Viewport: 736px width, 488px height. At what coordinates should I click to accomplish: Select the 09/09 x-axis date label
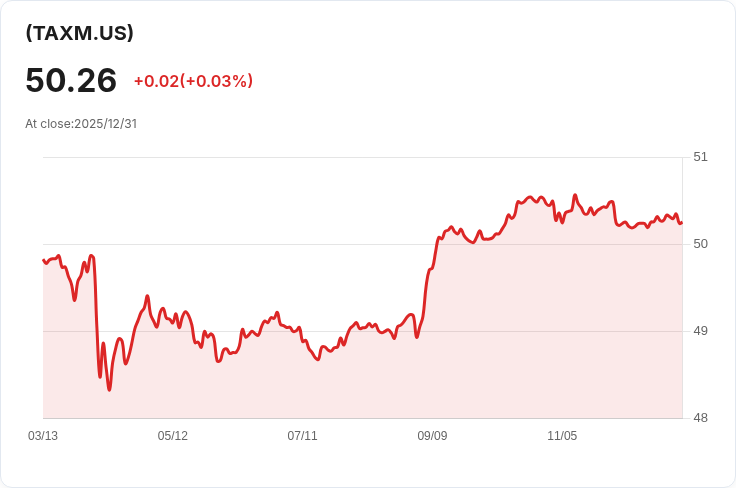click(x=432, y=436)
